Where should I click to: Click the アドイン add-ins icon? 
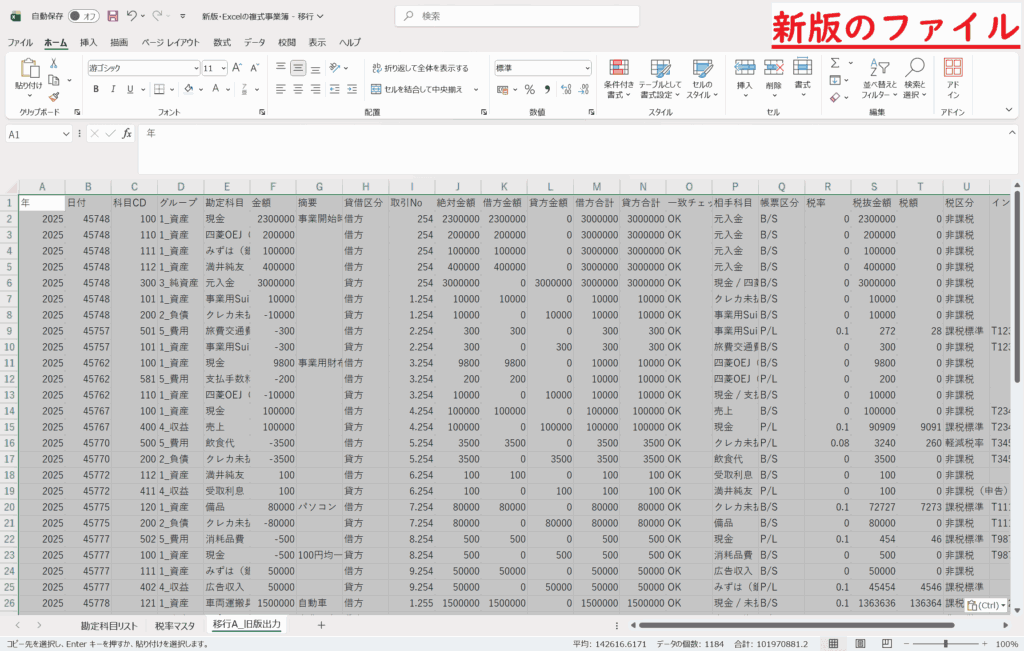pyautogui.click(x=952, y=75)
